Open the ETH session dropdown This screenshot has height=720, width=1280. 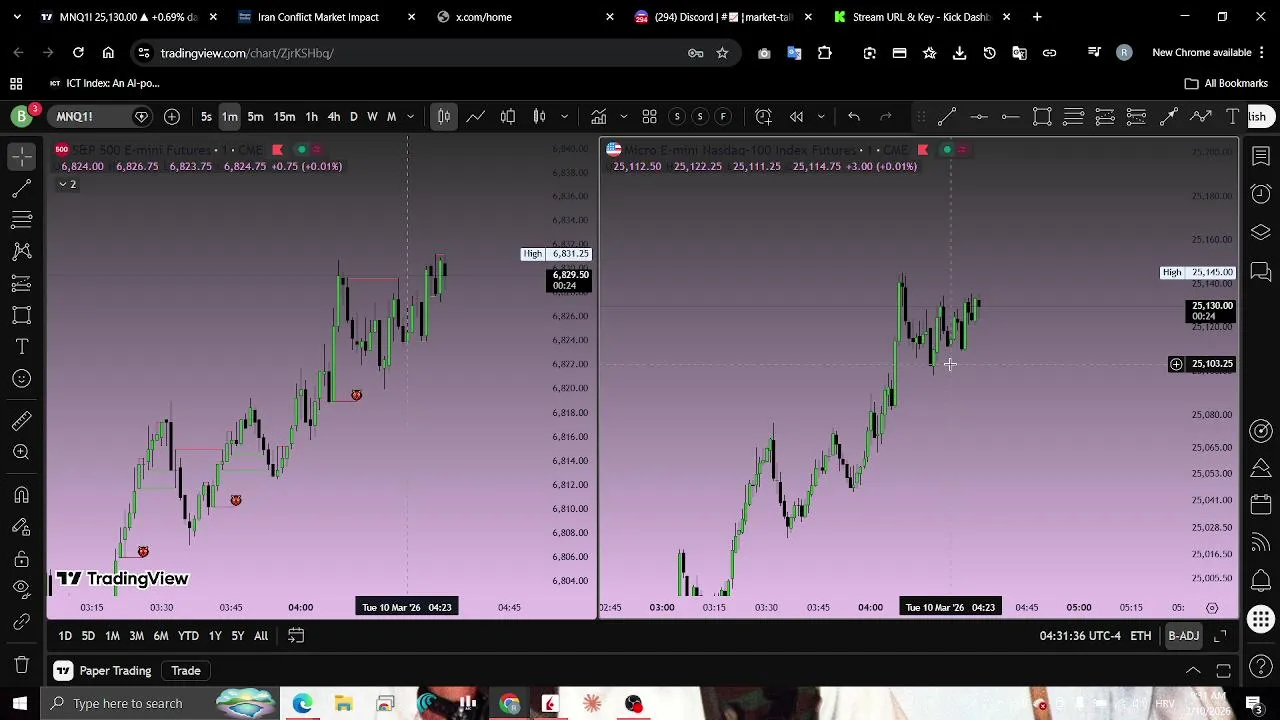1140,636
